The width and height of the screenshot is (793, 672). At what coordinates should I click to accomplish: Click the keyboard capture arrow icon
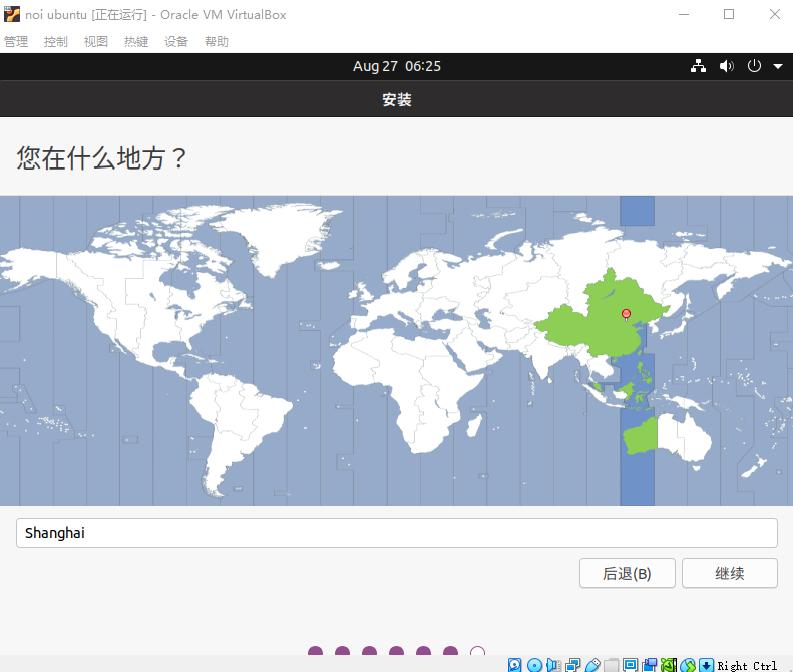pos(707,665)
